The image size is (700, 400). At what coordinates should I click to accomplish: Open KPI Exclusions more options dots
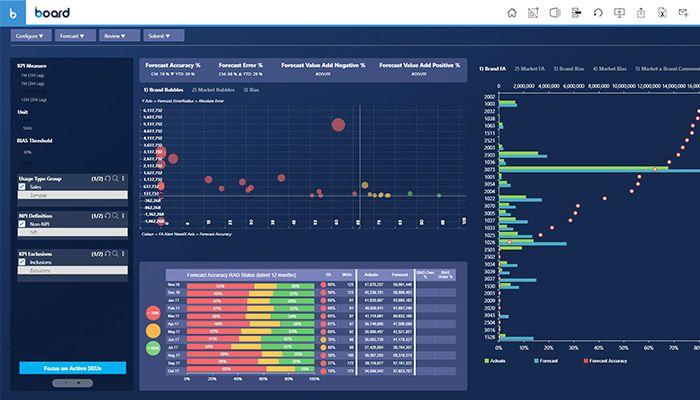(x=123, y=254)
